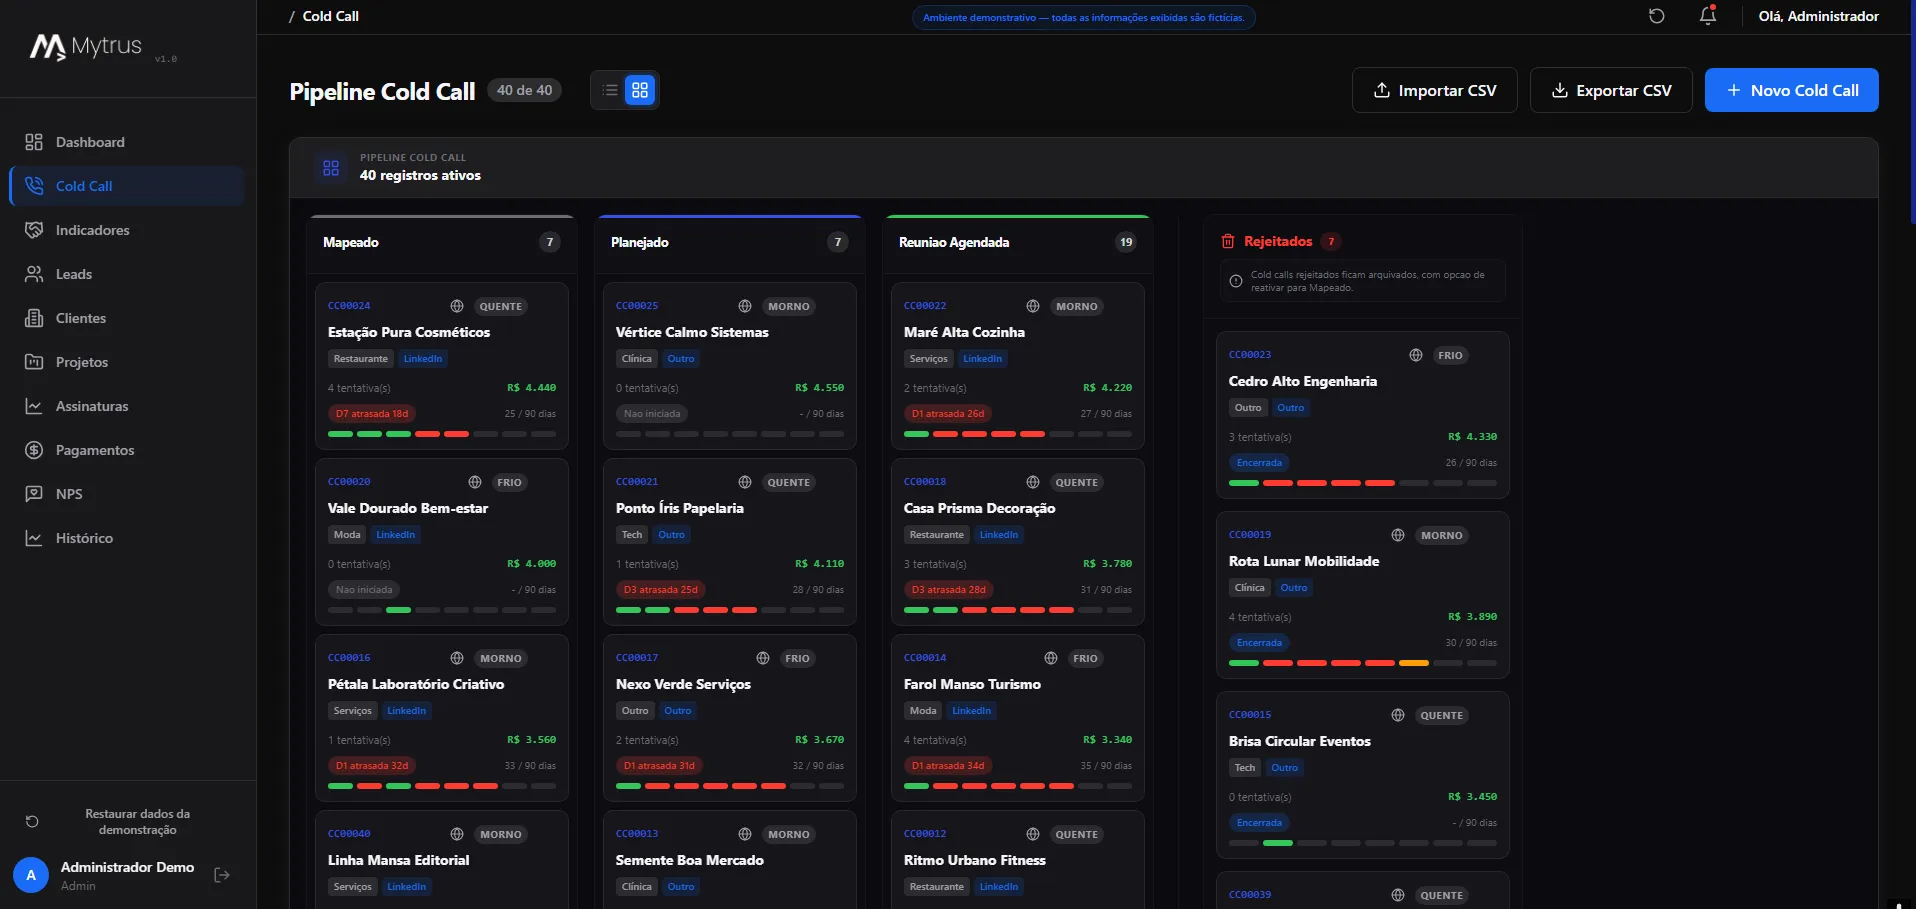Click Importar CSV button

(x=1435, y=90)
